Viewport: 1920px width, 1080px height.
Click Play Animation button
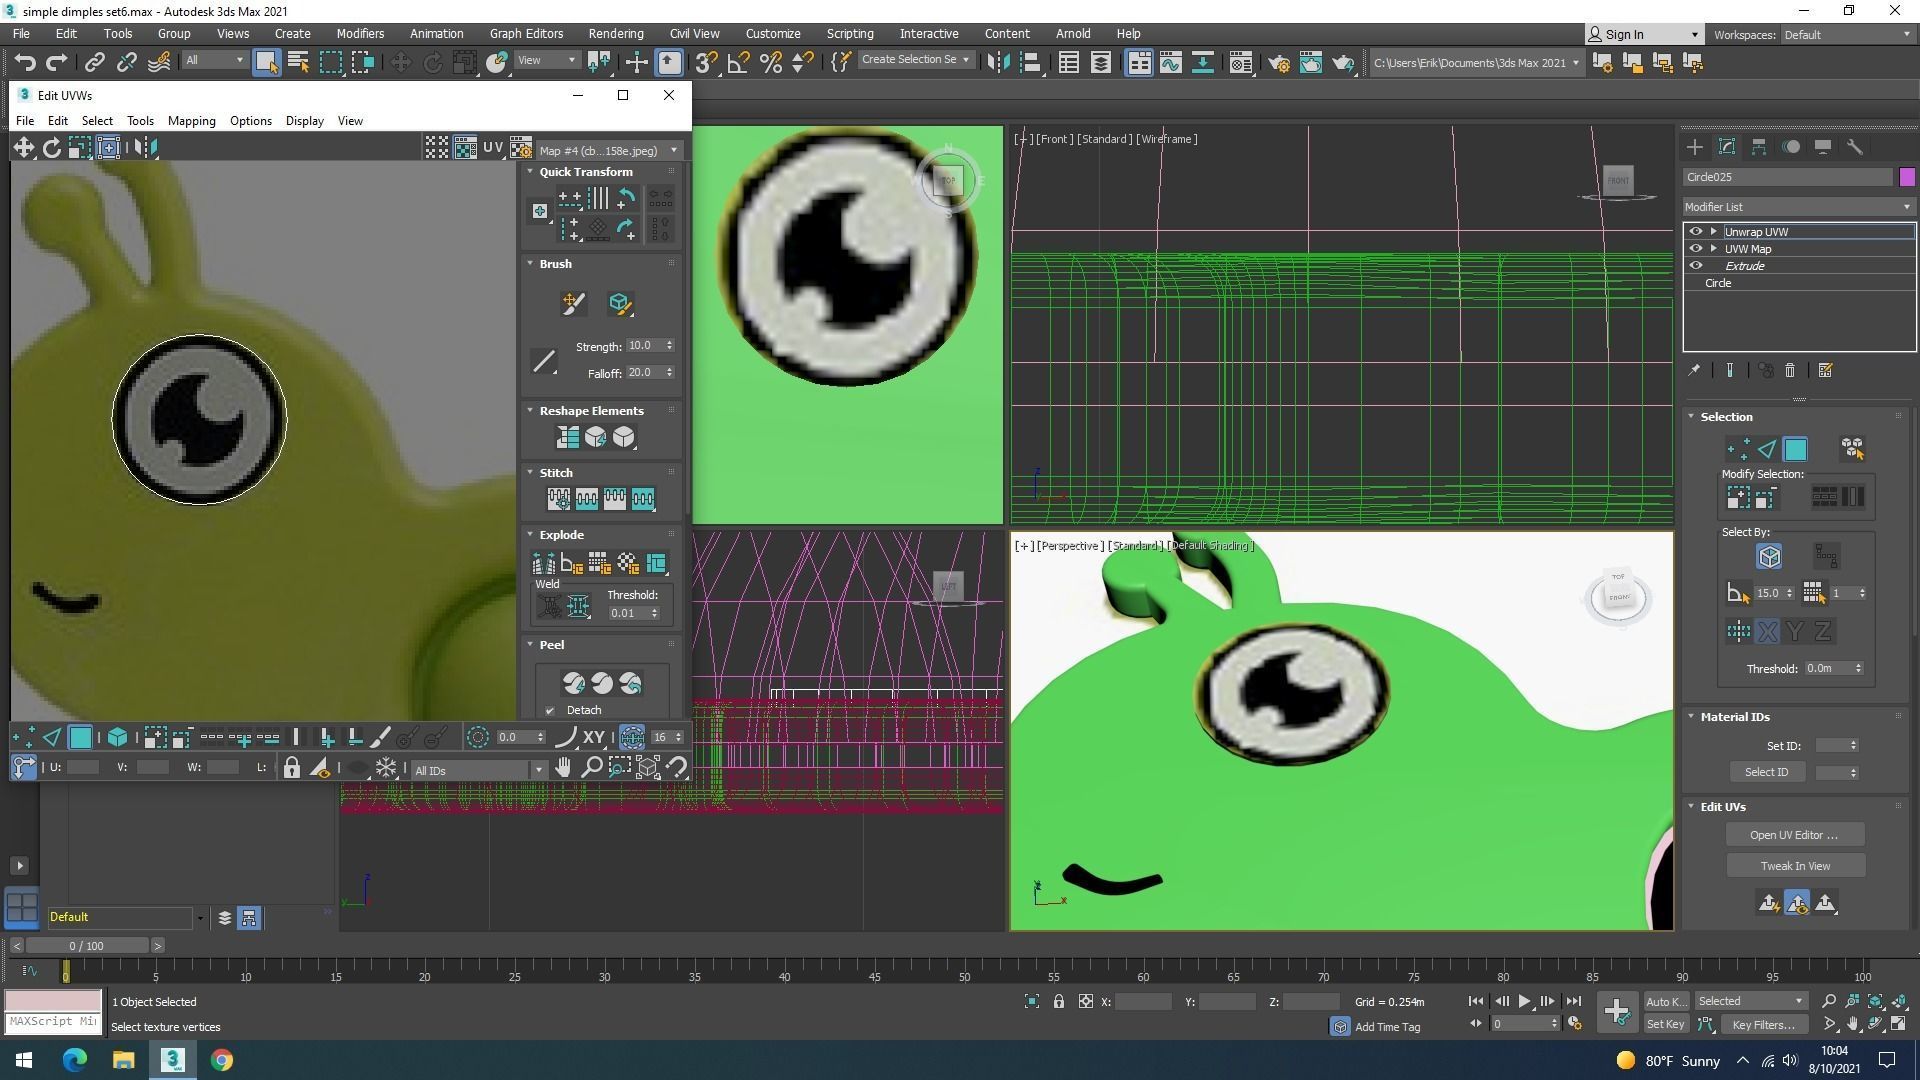(x=1524, y=1001)
